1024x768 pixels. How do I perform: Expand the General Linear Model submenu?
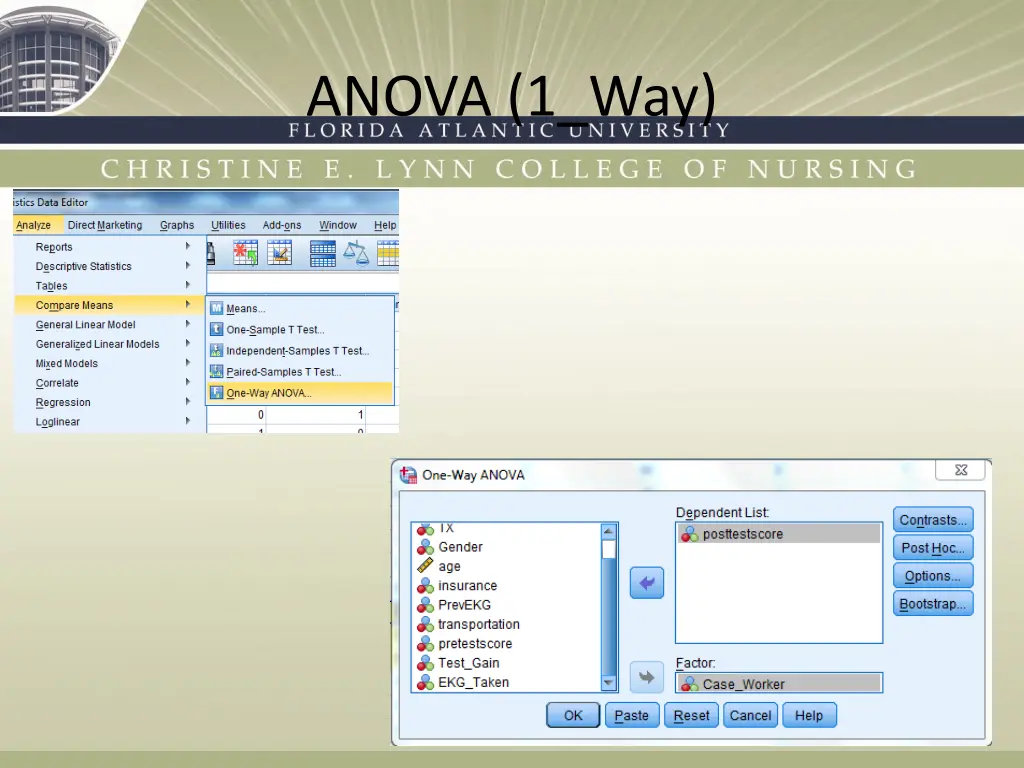[x=108, y=325]
